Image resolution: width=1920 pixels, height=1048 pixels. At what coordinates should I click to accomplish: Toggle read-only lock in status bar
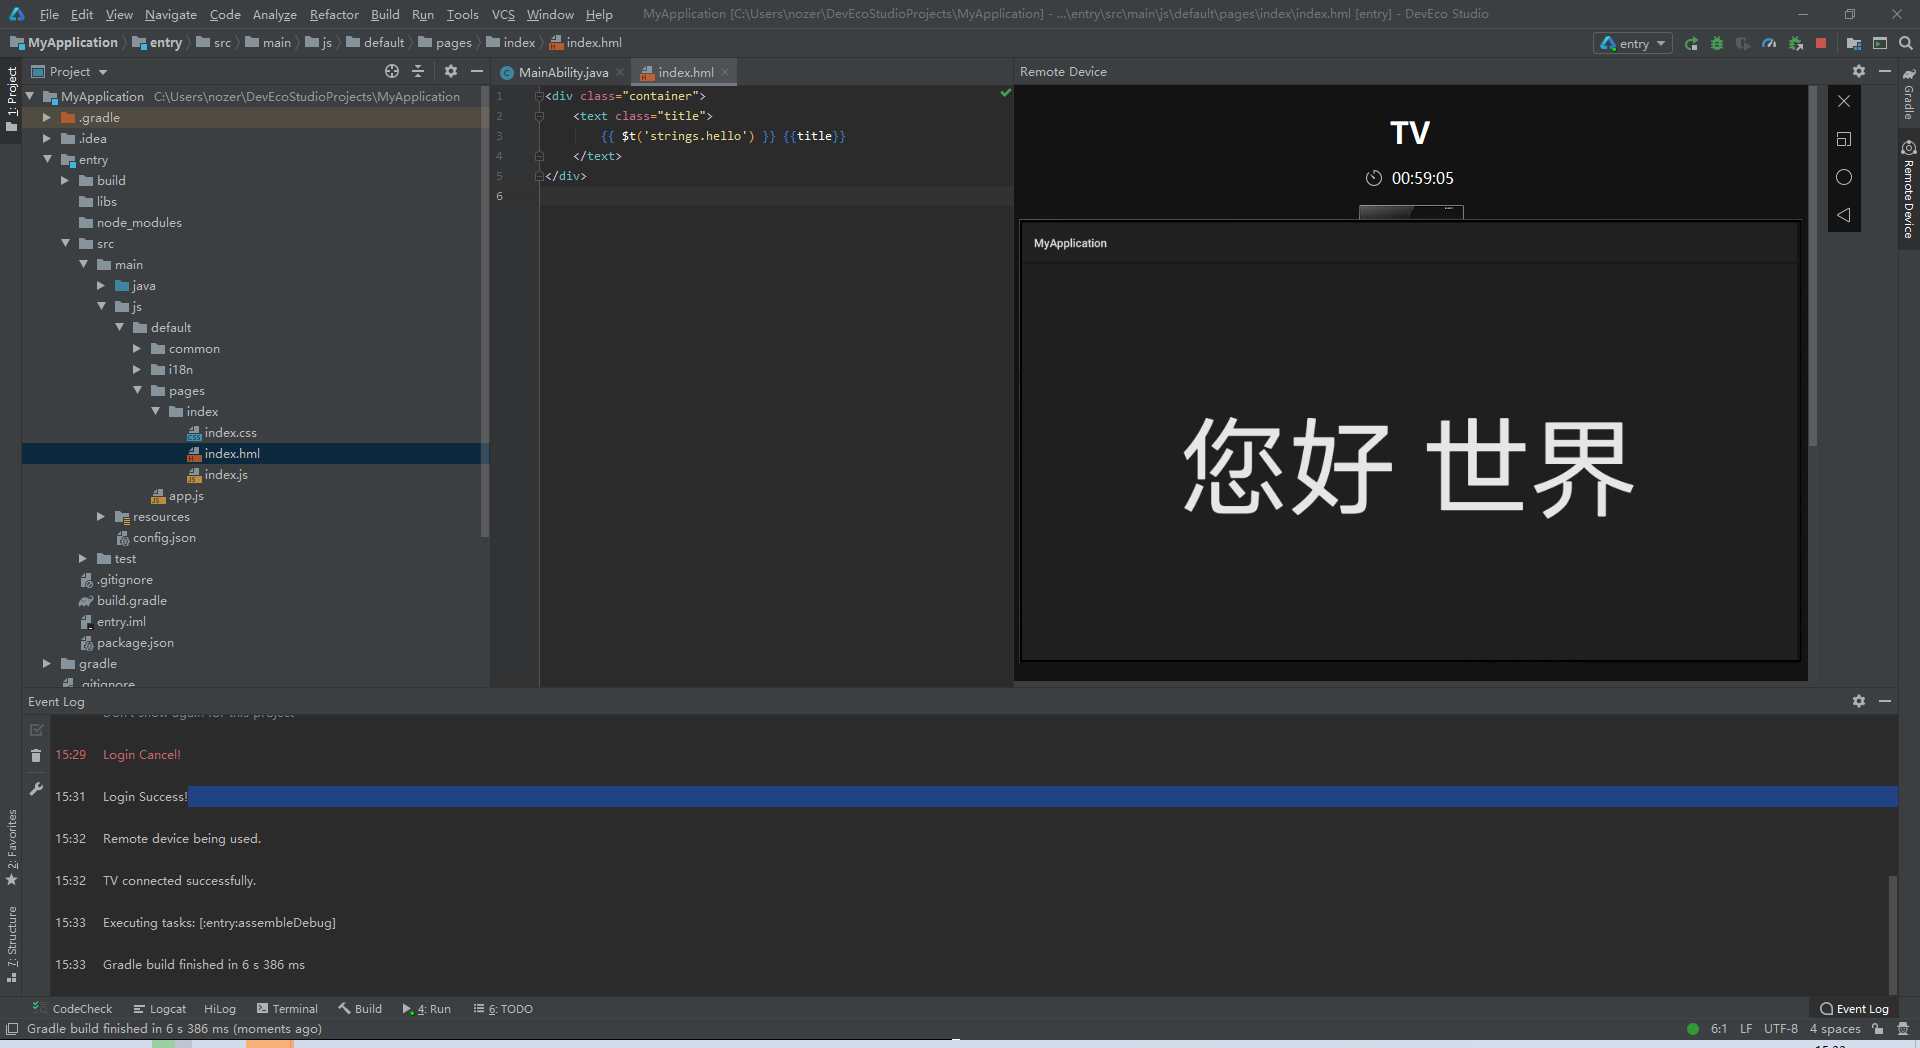[x=1878, y=1029]
